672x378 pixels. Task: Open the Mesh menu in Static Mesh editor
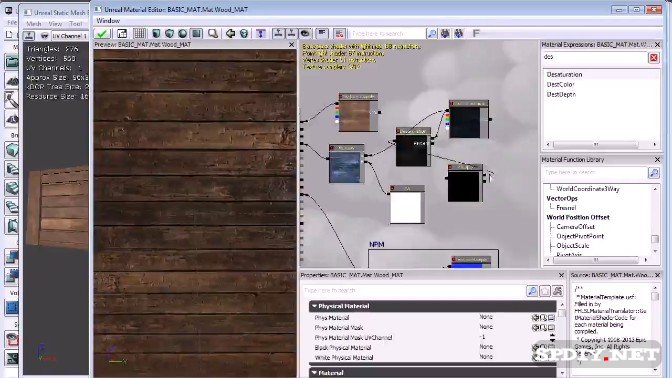(x=34, y=24)
